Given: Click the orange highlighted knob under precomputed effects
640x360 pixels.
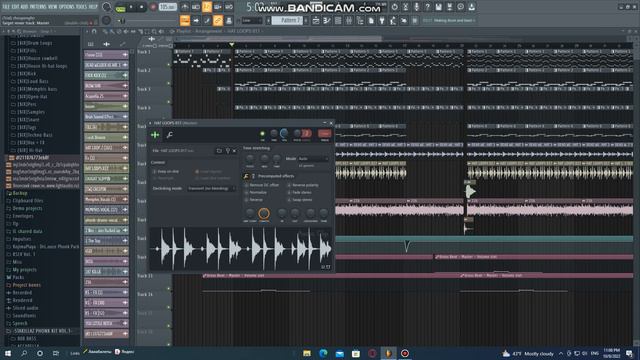Looking at the screenshot, I should click(x=264, y=213).
